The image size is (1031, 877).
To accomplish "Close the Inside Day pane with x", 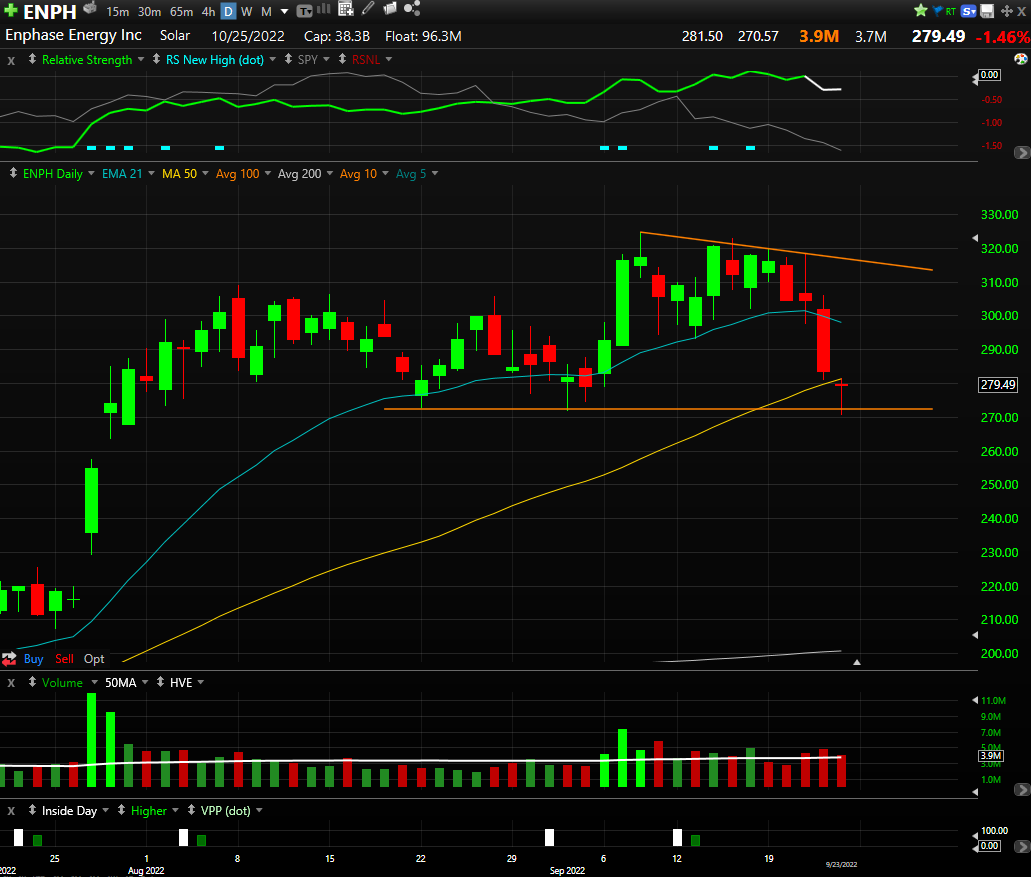I will [11, 811].
